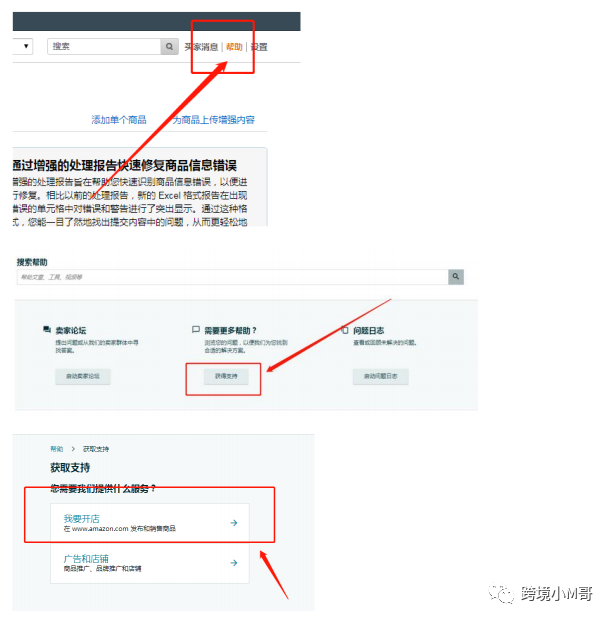Click the 问题日志 clipboard icon

point(345,330)
